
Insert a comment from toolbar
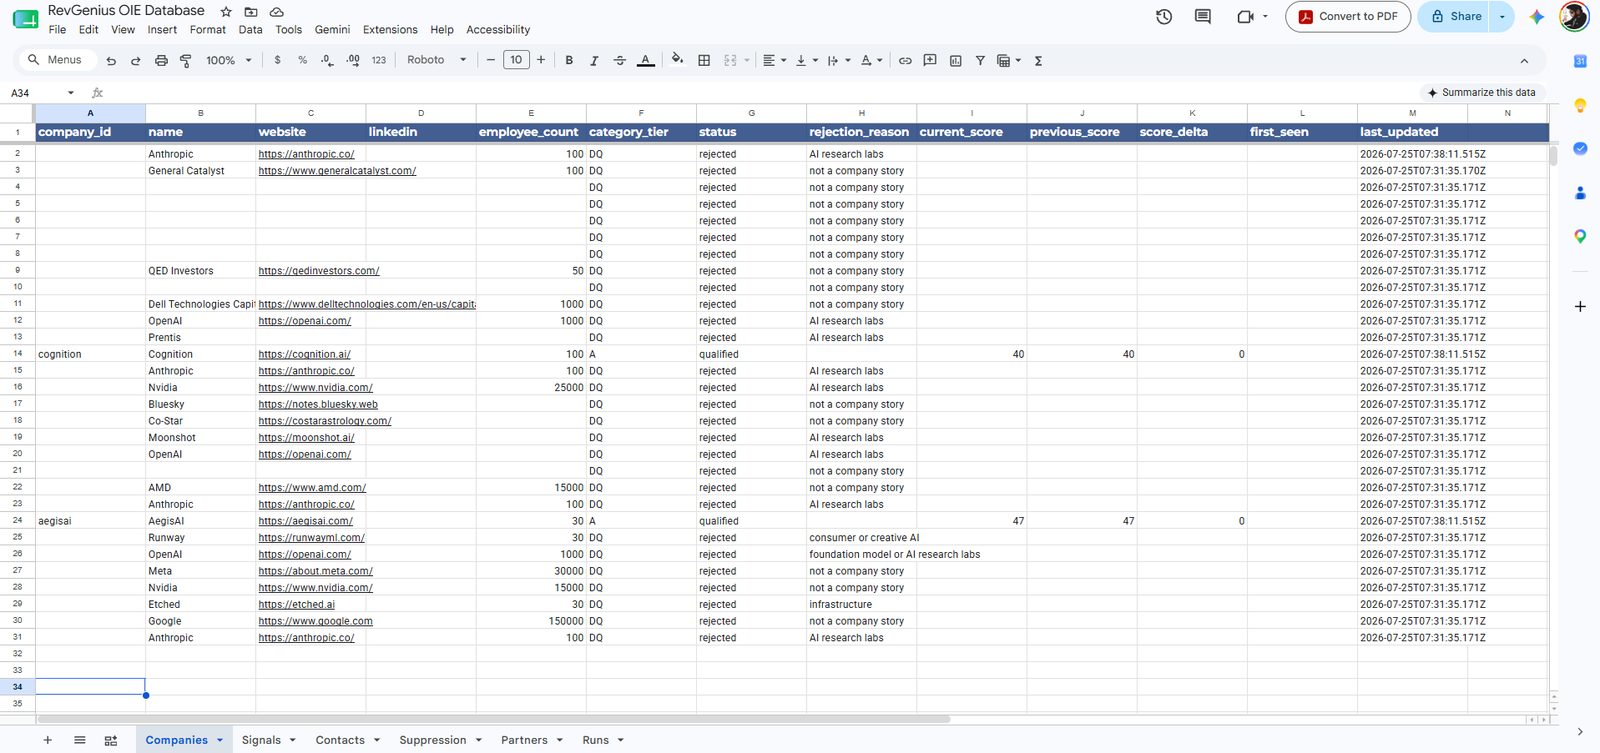click(x=930, y=60)
